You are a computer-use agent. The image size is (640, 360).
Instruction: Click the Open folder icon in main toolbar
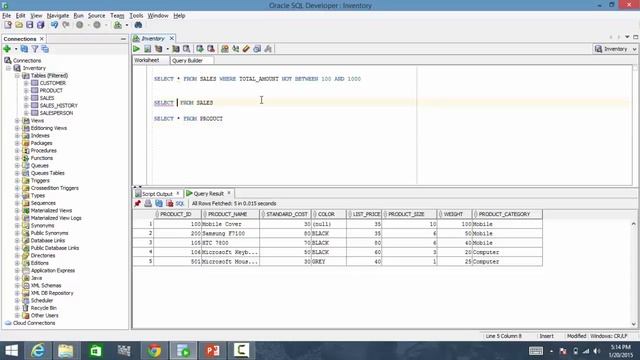click(19, 25)
